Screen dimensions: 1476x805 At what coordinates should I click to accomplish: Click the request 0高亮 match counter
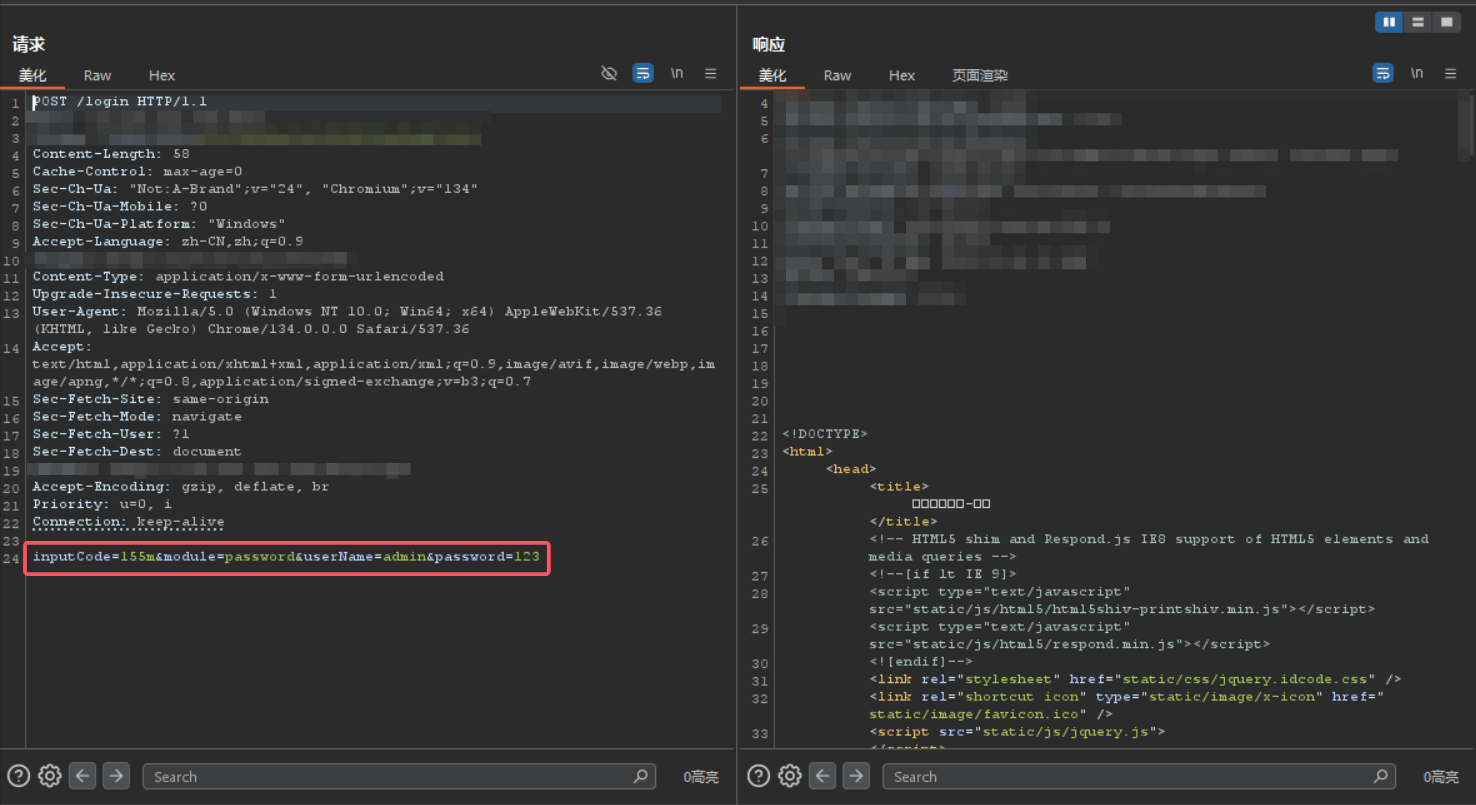coord(701,777)
